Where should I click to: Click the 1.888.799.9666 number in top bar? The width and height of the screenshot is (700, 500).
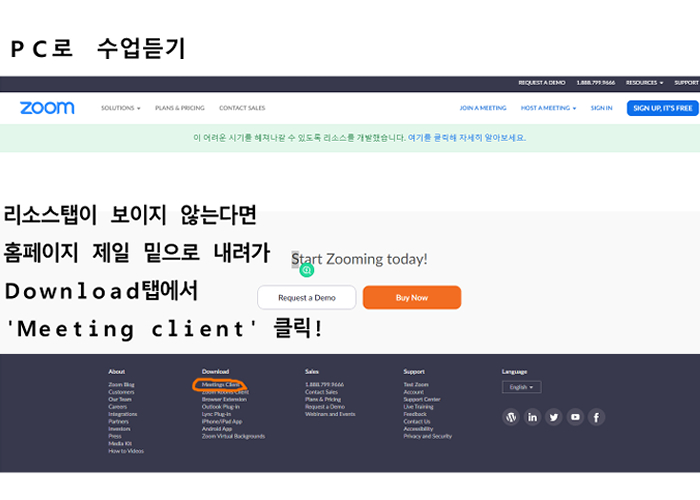[x=596, y=83]
